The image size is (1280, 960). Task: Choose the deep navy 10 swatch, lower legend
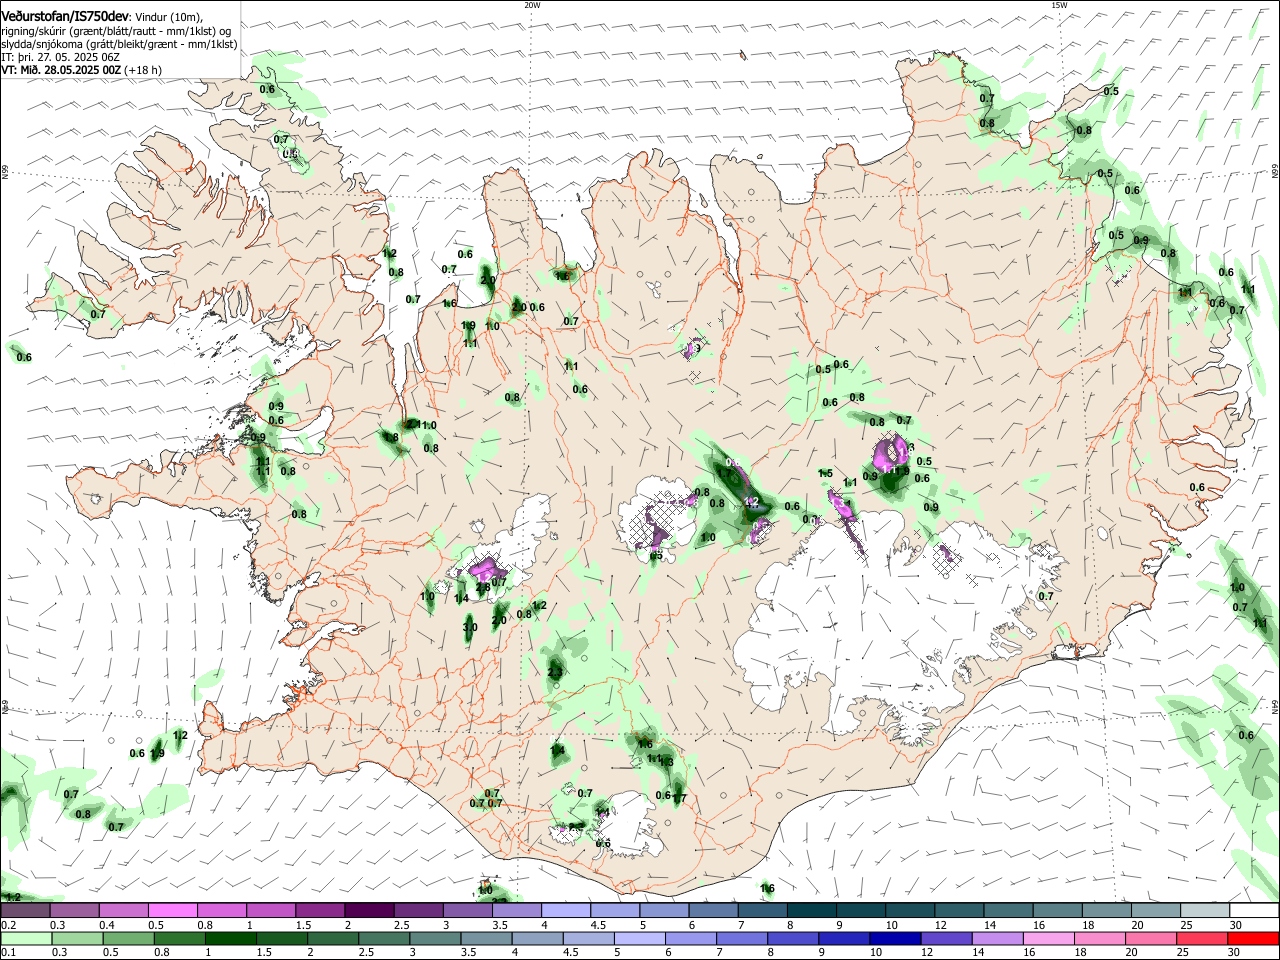coord(894,938)
